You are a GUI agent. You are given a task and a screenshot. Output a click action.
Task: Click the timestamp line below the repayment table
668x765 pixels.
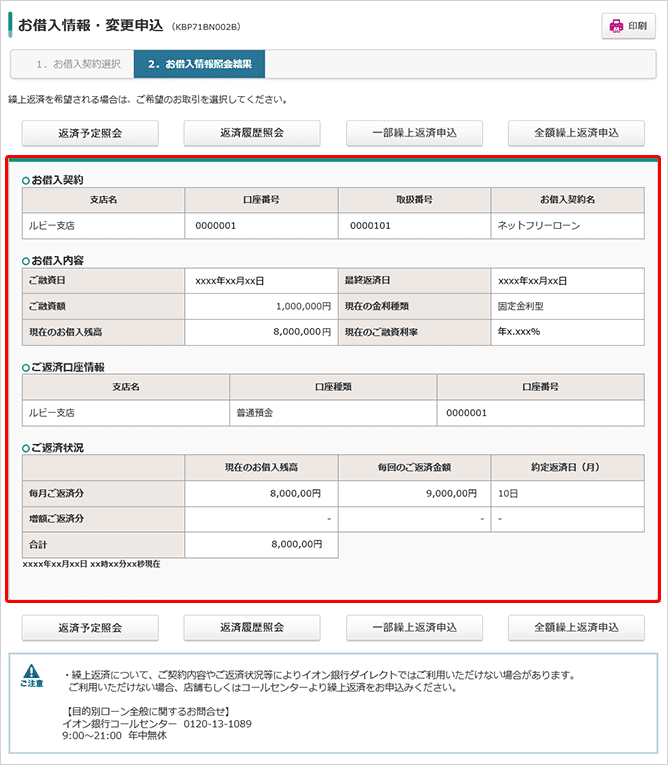(91, 564)
